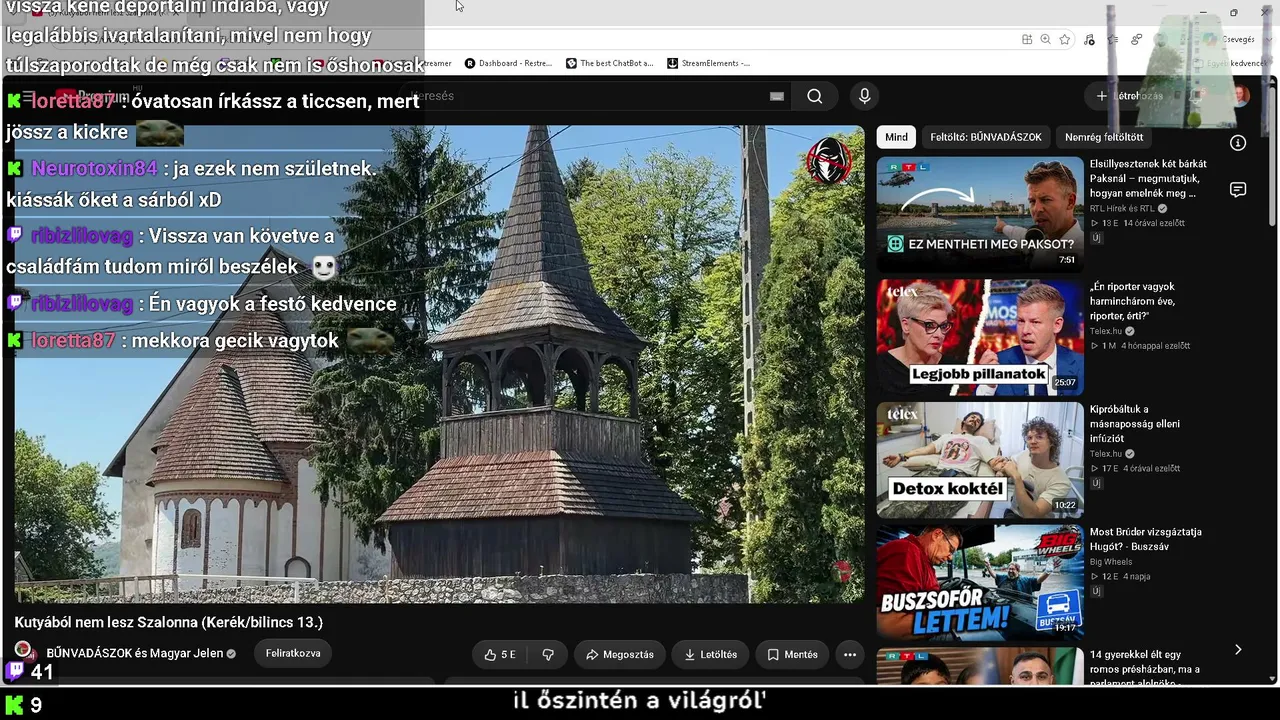
Task: Click the browser zoom magnifier icon
Action: [1045, 39]
